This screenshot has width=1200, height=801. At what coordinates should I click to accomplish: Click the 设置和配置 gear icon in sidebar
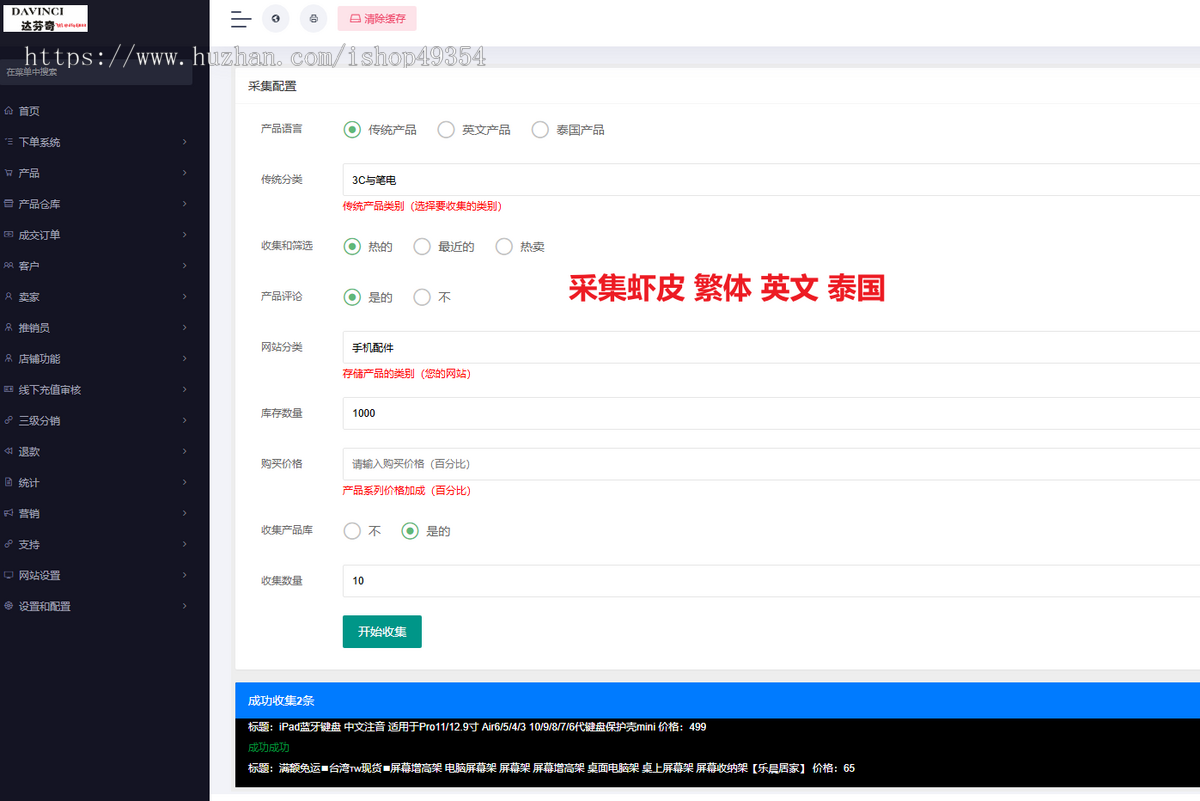(9, 606)
